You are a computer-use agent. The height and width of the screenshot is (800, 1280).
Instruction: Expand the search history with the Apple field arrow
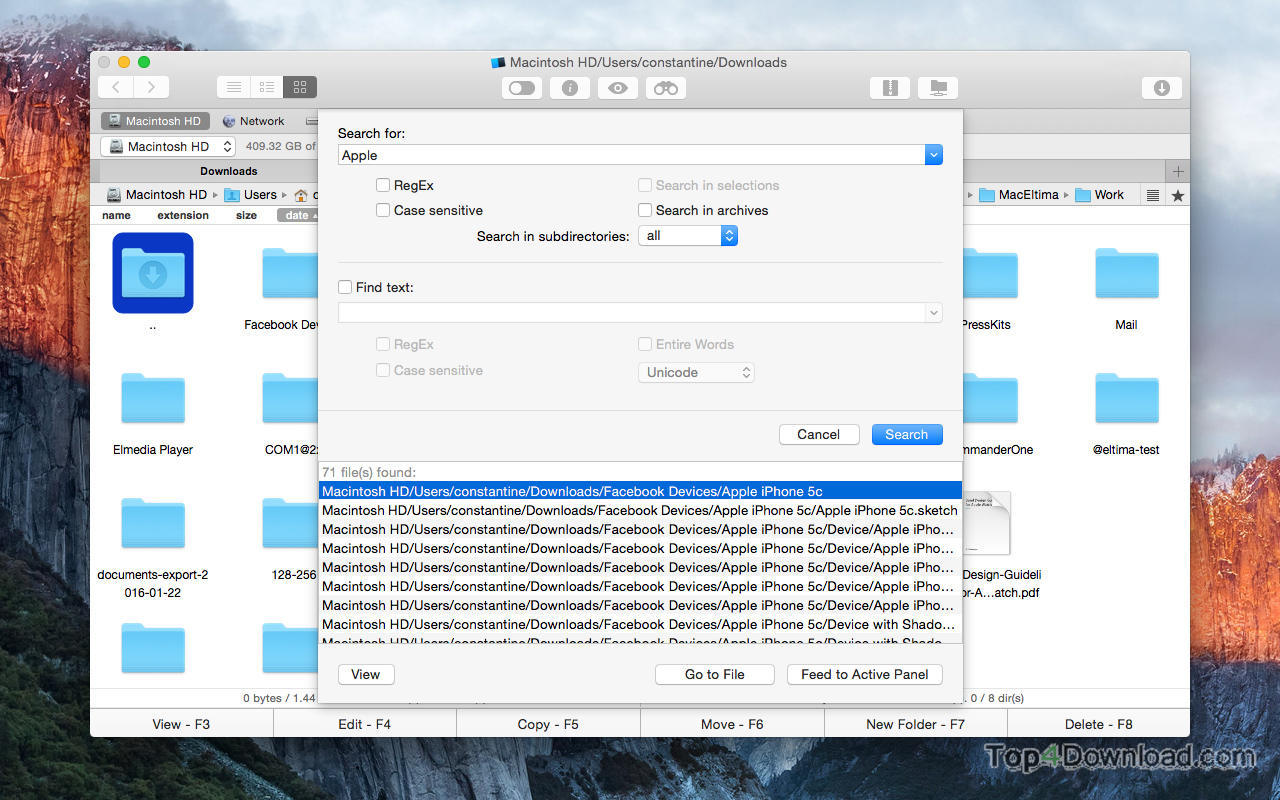click(x=933, y=154)
